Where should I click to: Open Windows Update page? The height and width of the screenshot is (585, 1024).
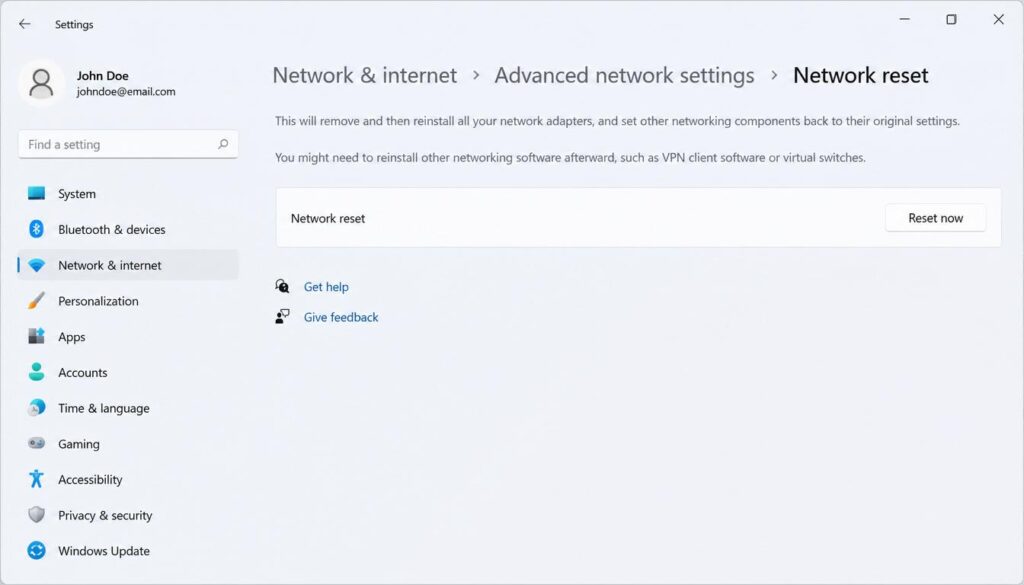pos(128,551)
